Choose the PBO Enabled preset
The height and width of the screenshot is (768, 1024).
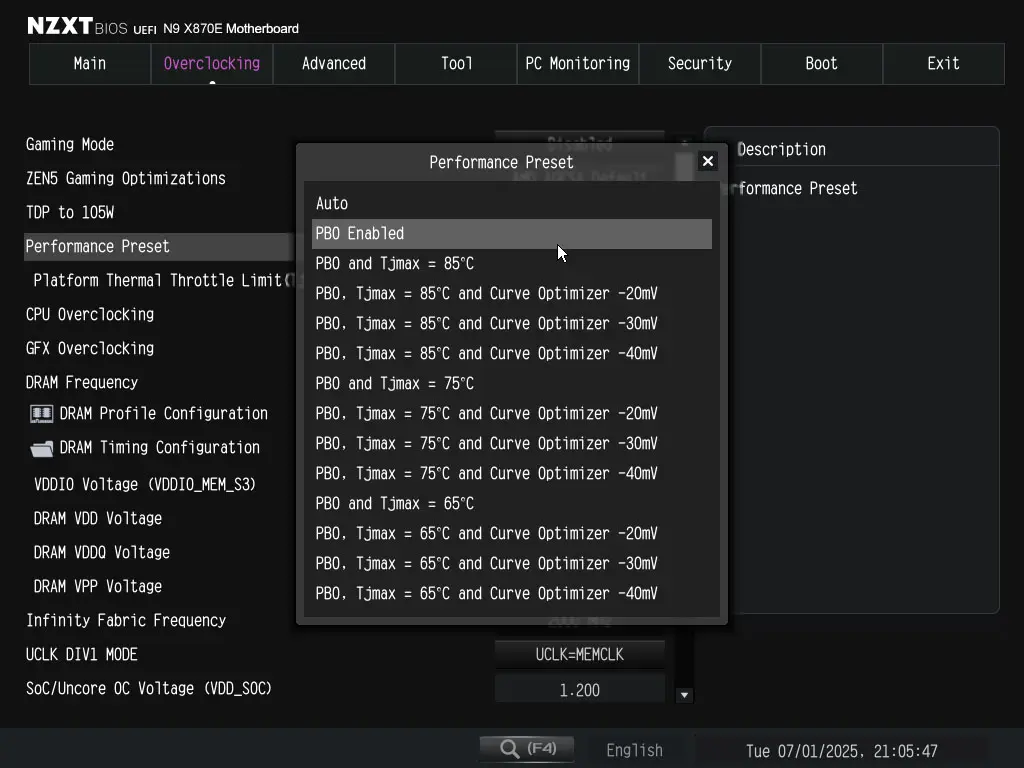pos(512,234)
